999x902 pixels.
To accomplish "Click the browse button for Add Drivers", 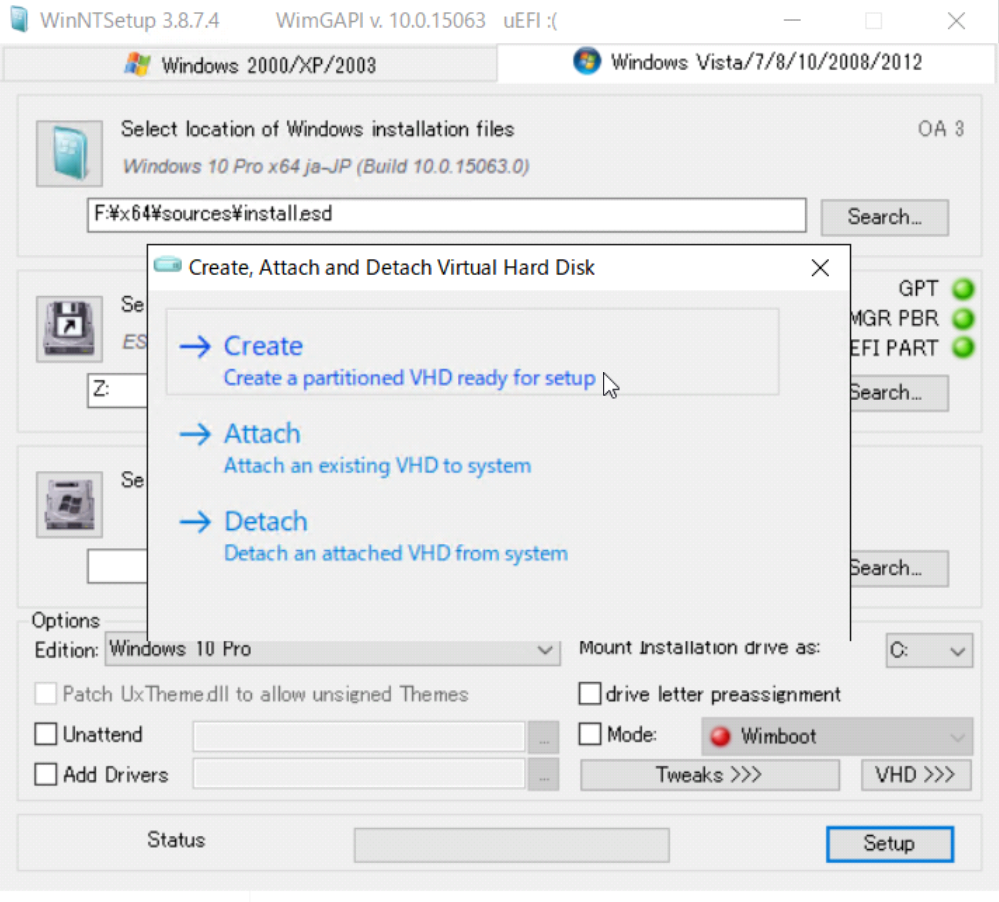I will [x=543, y=774].
